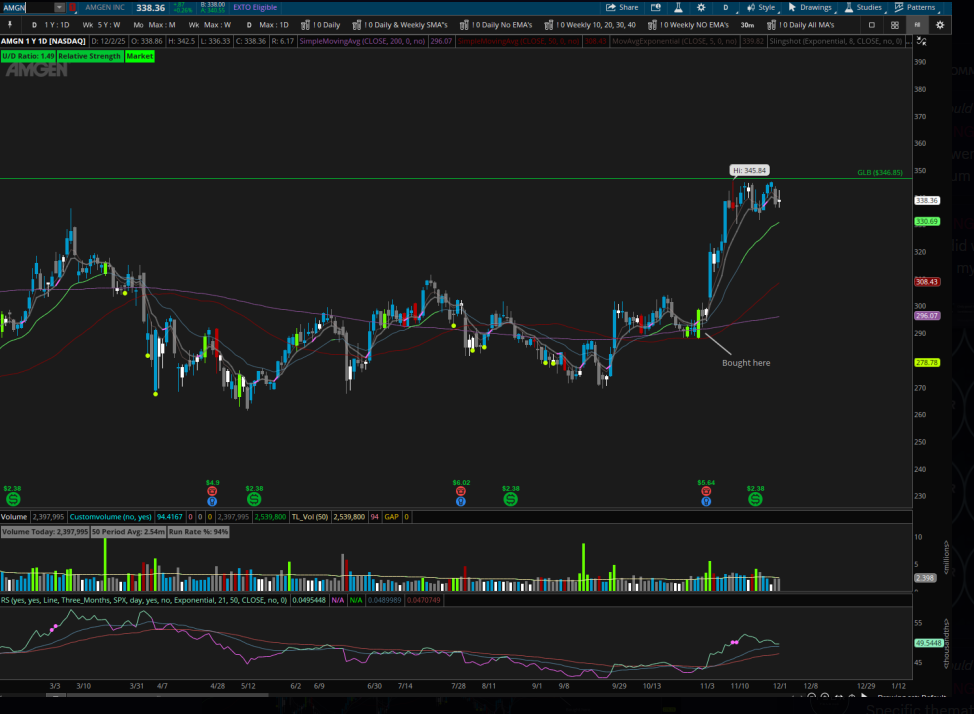Open the Style dropdown menu
Viewport: 974px width, 714px height.
tap(762, 7)
